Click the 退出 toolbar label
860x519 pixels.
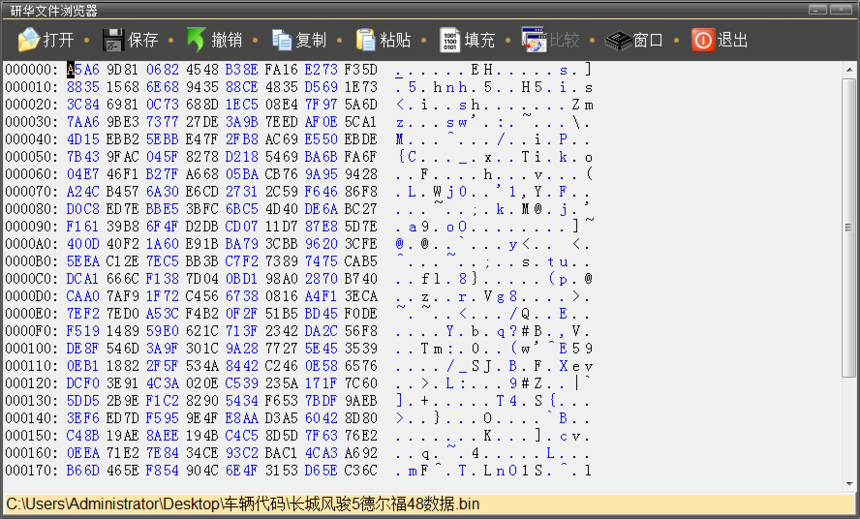[732, 40]
